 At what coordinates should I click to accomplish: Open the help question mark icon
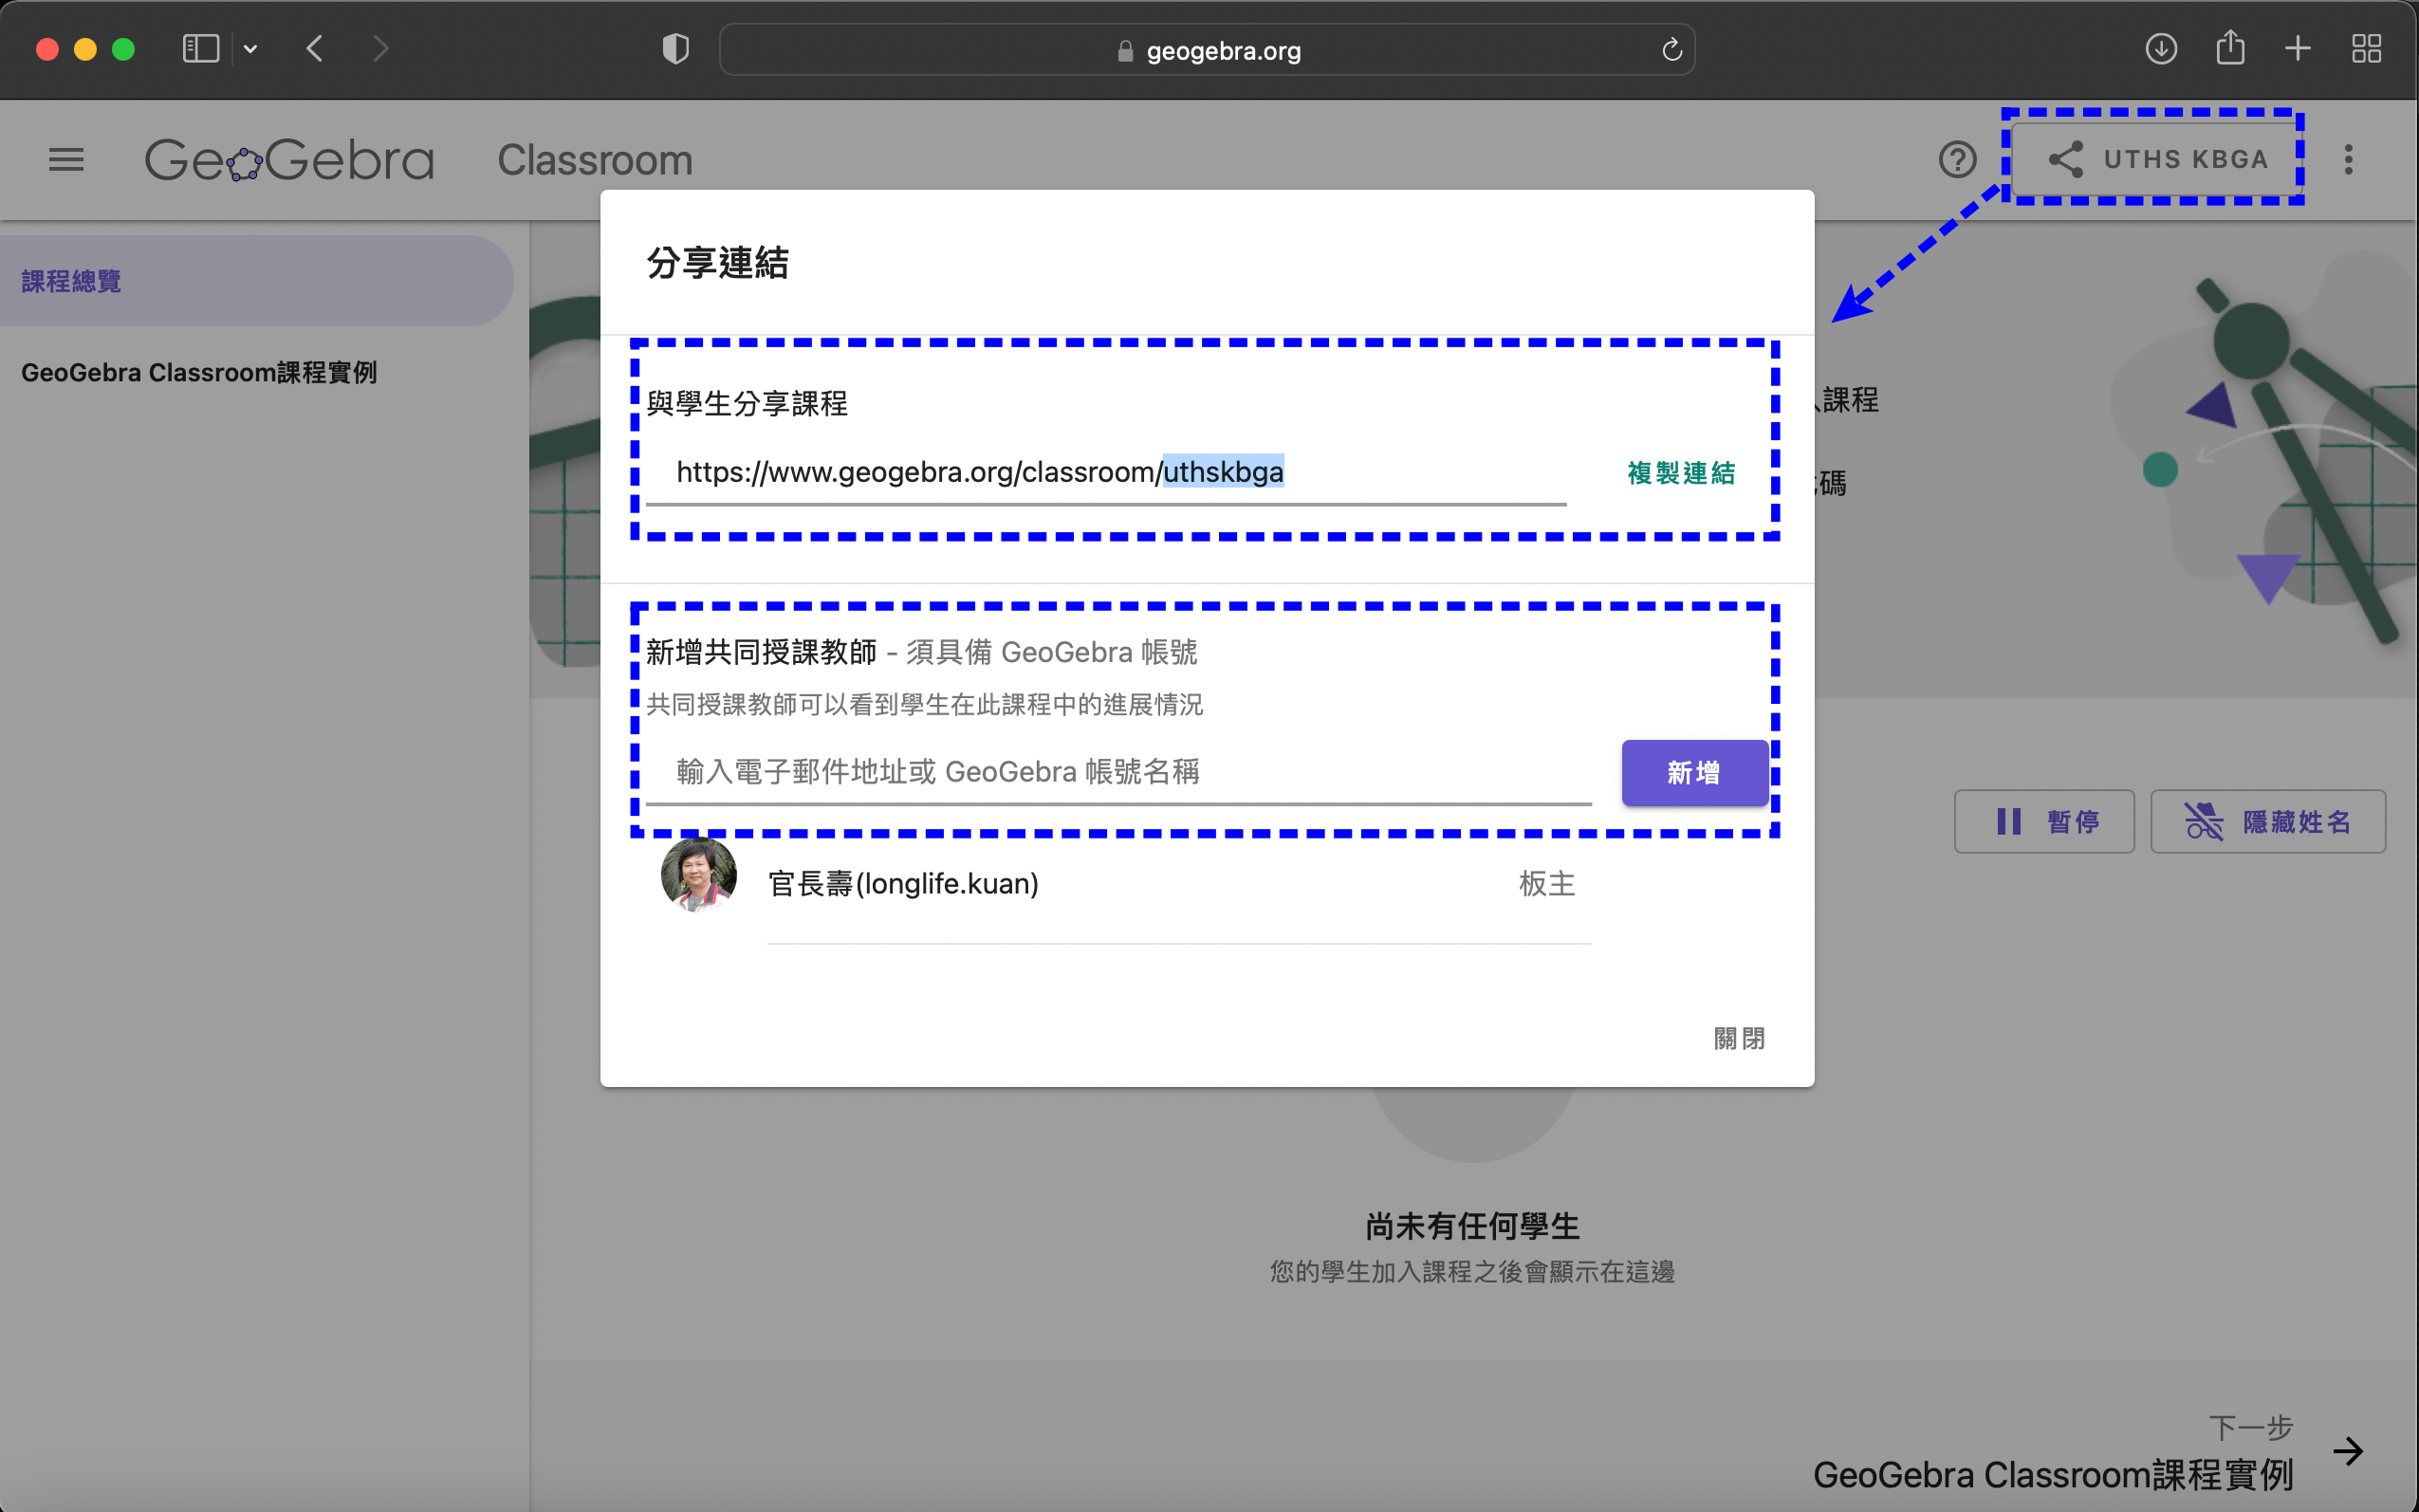pyautogui.click(x=1957, y=160)
